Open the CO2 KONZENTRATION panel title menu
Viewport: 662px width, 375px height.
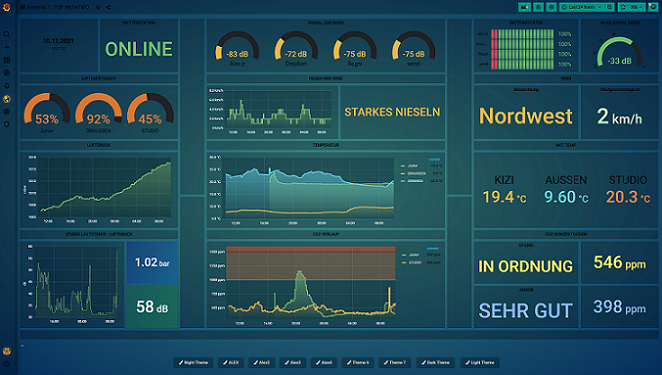[566, 234]
